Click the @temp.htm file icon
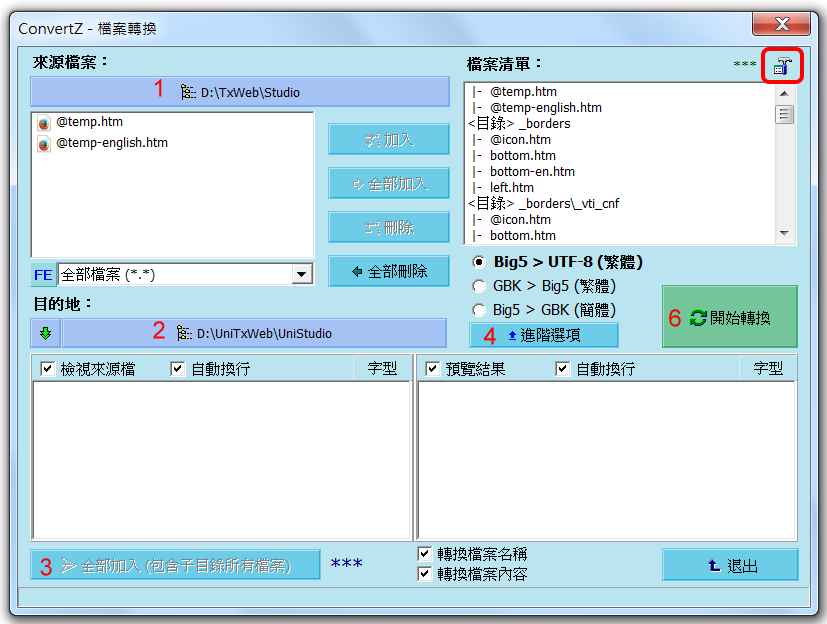This screenshot has height=624, width=827. (44, 122)
